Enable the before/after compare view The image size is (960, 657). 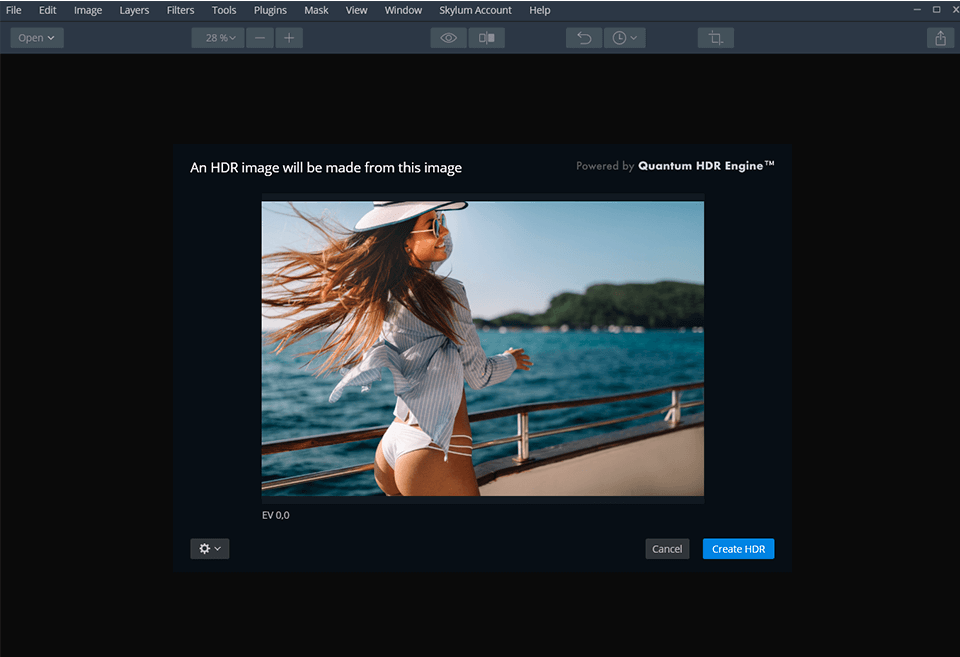click(x=487, y=37)
